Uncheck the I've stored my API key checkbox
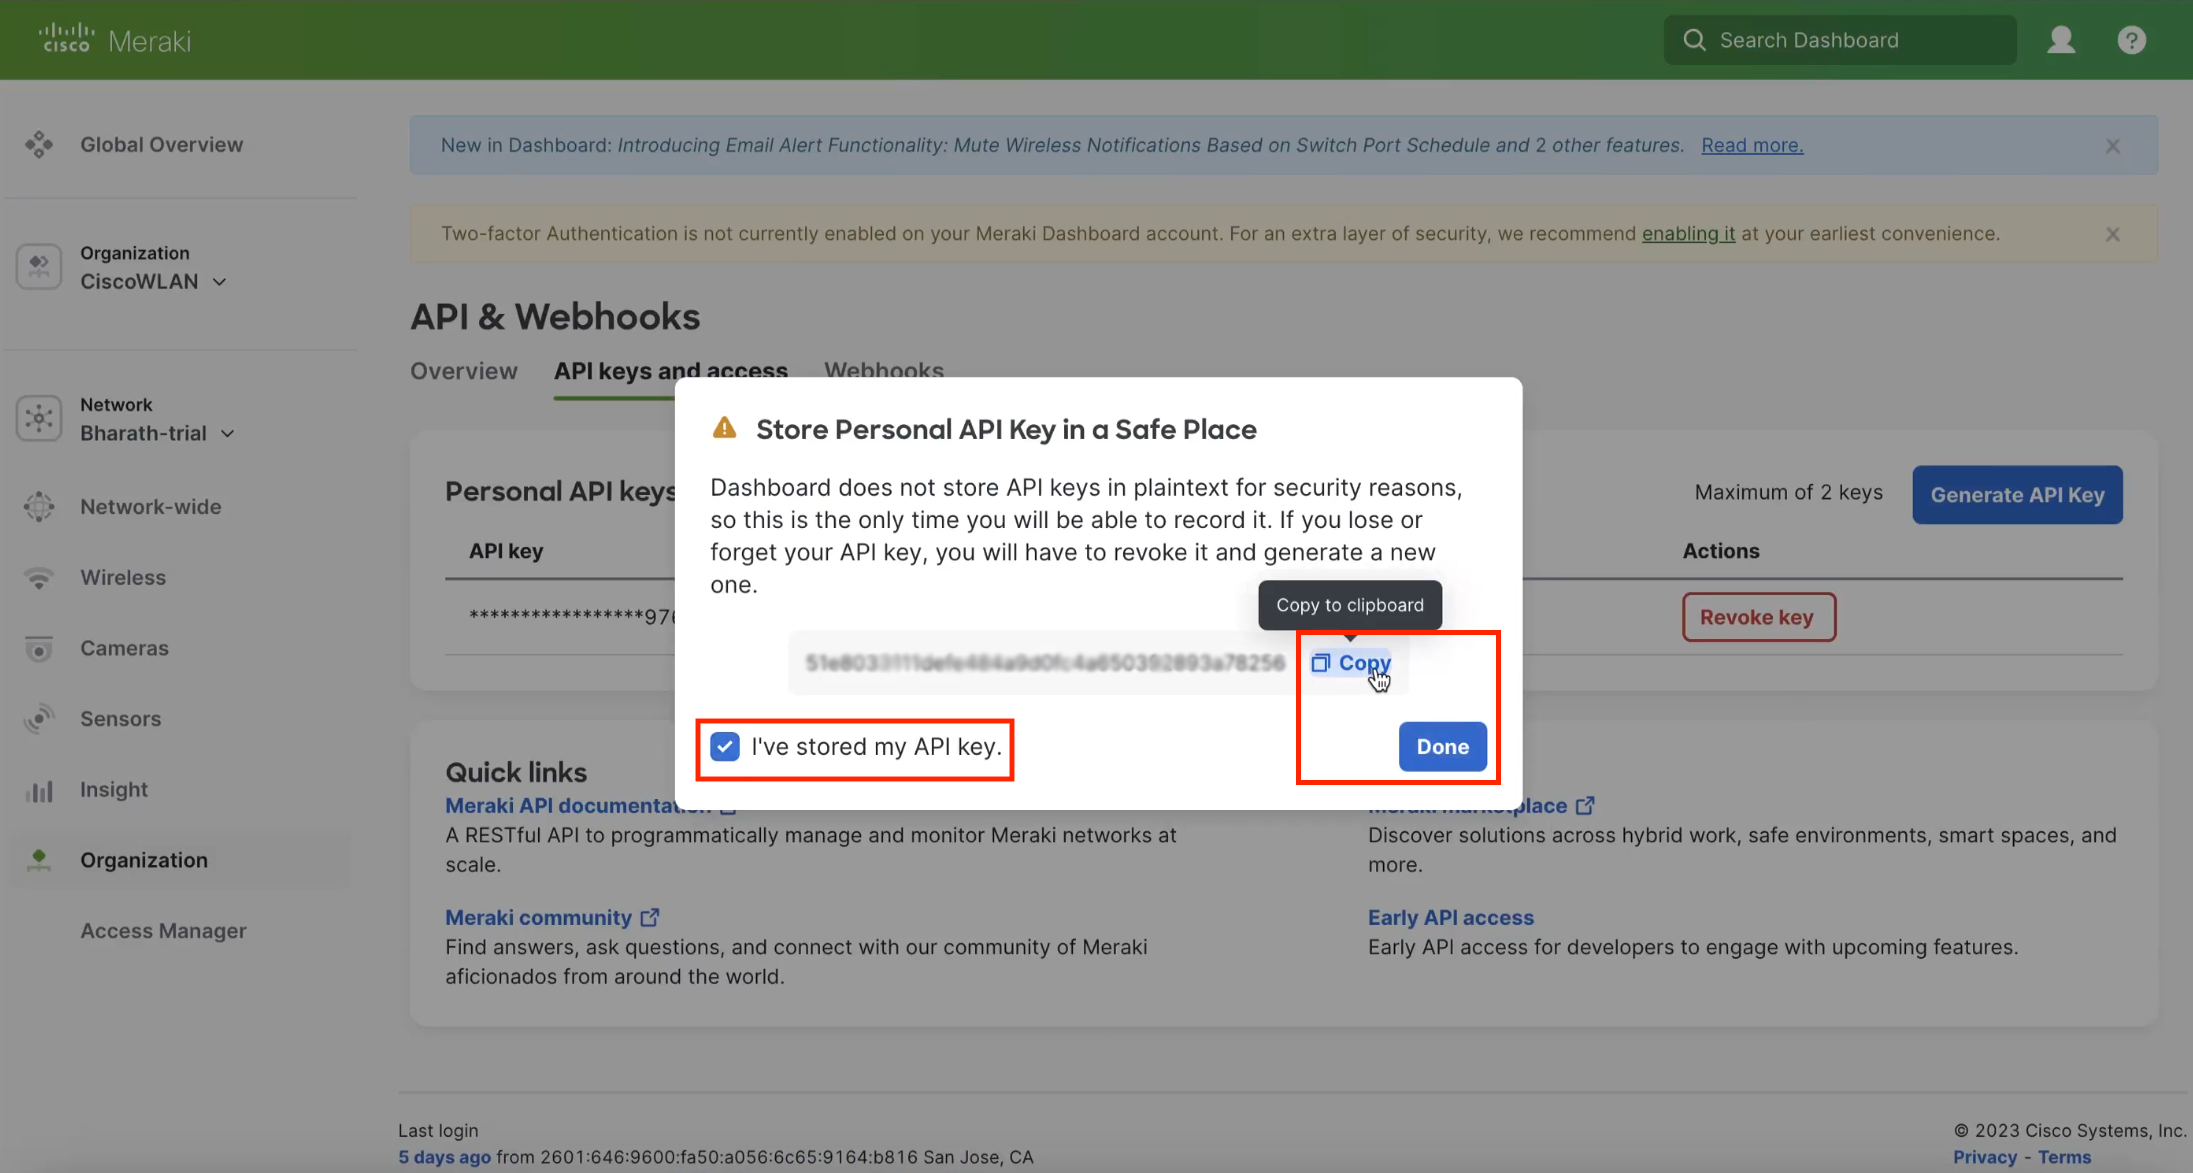The width and height of the screenshot is (2193, 1173). pyautogui.click(x=725, y=747)
